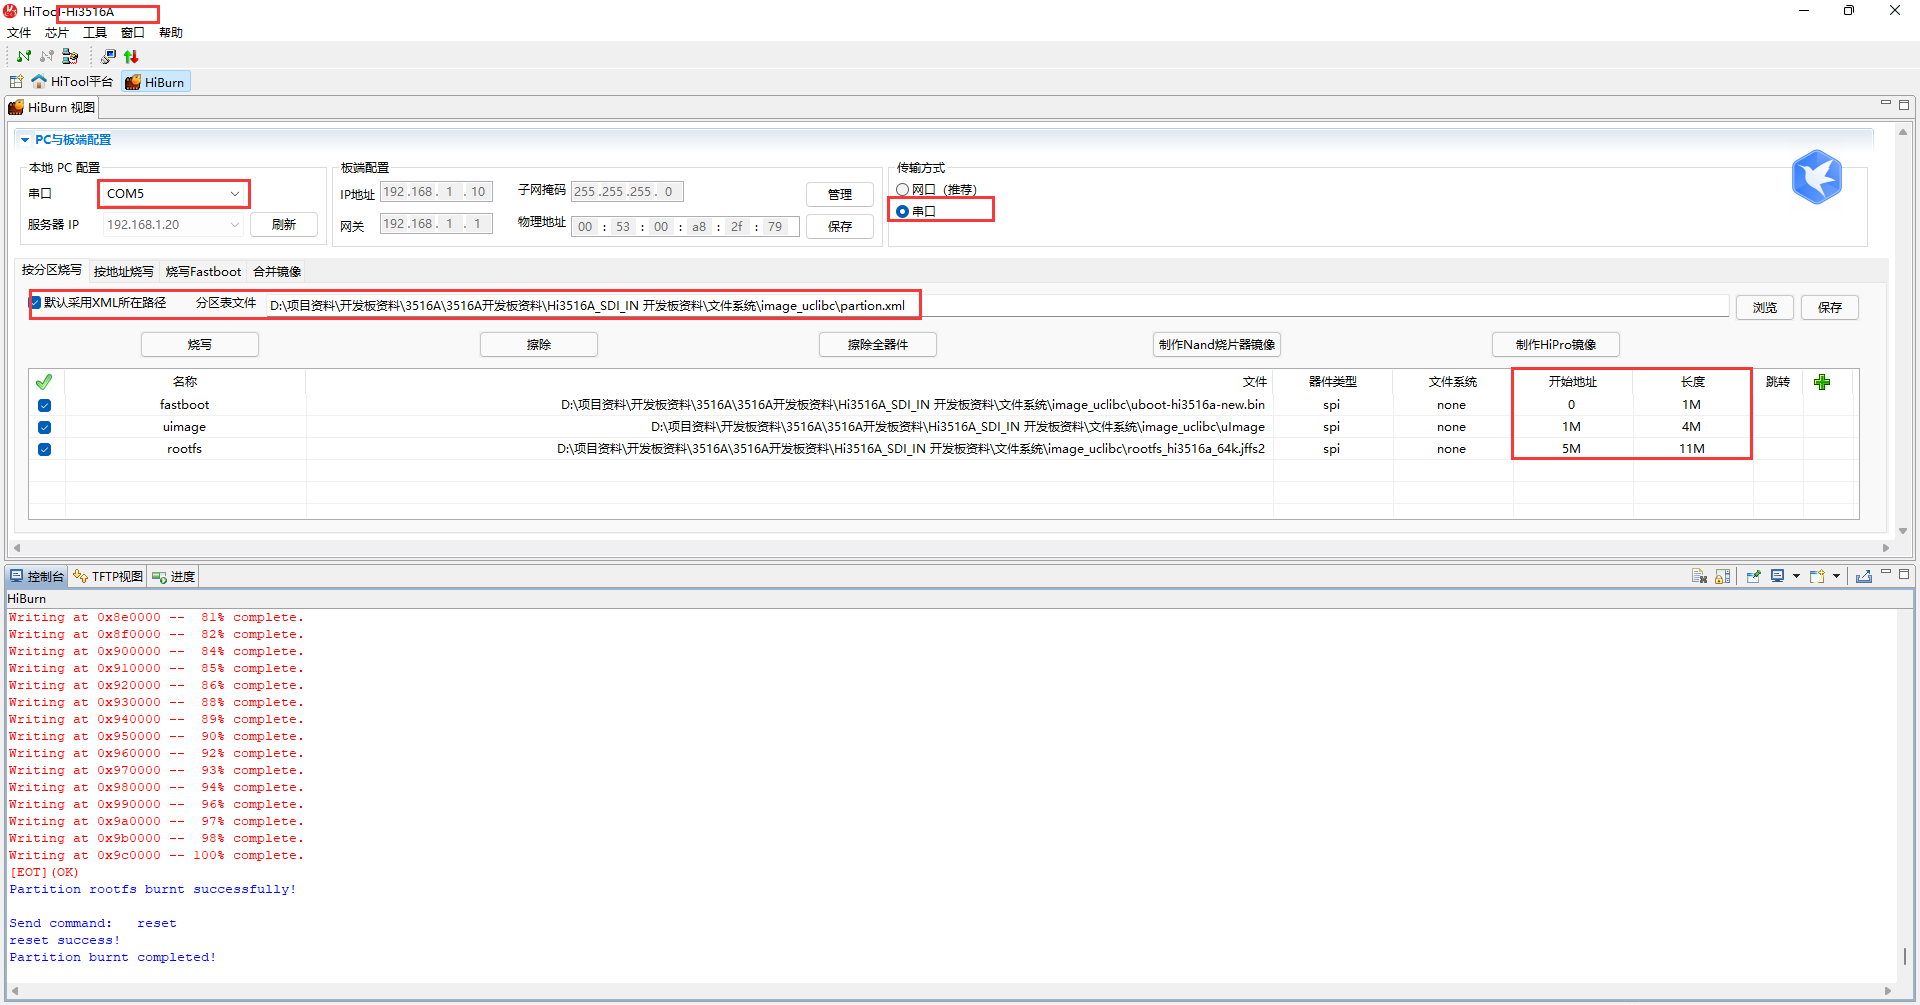Switch to the 按地址烧写 tab
This screenshot has height=1005, width=1920.
(x=124, y=272)
